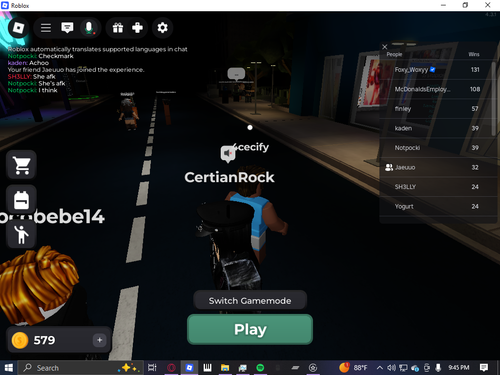Open the gift rewards icon

118,28
